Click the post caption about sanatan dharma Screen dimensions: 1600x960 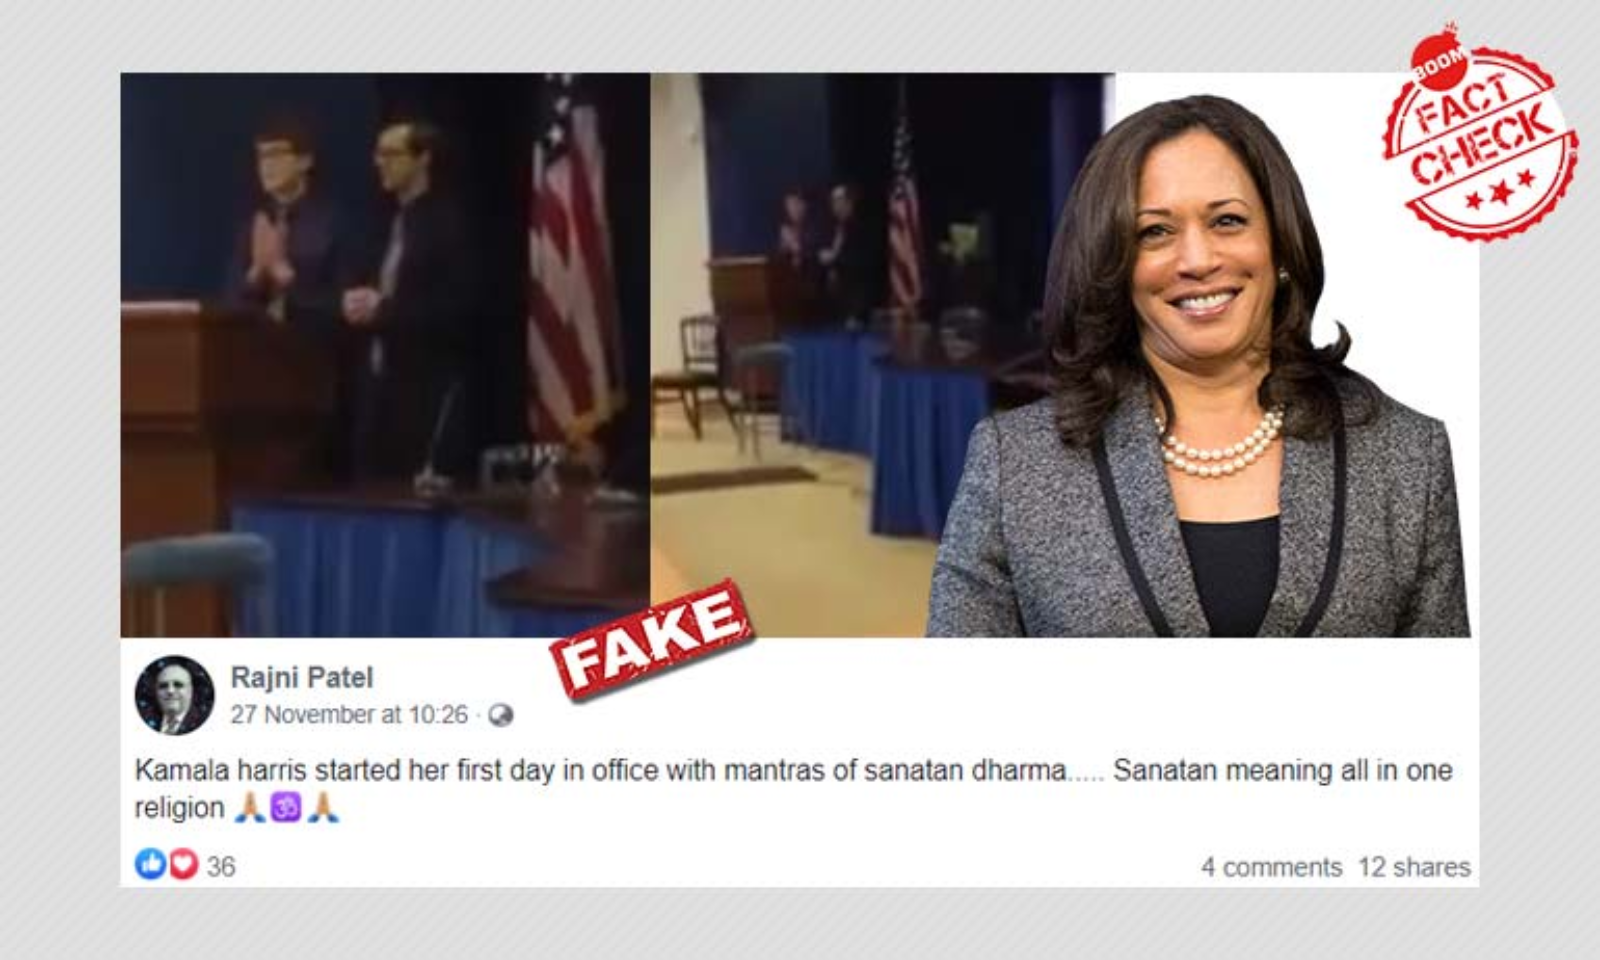793,789
